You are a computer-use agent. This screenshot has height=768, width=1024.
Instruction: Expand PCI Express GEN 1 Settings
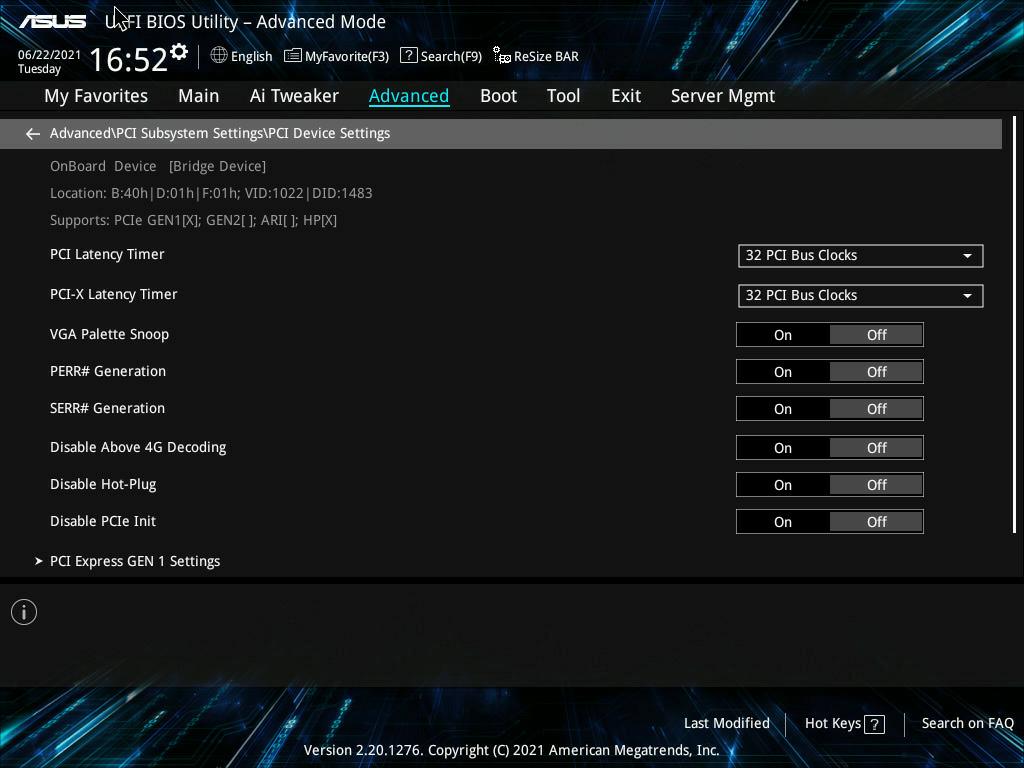(x=135, y=561)
